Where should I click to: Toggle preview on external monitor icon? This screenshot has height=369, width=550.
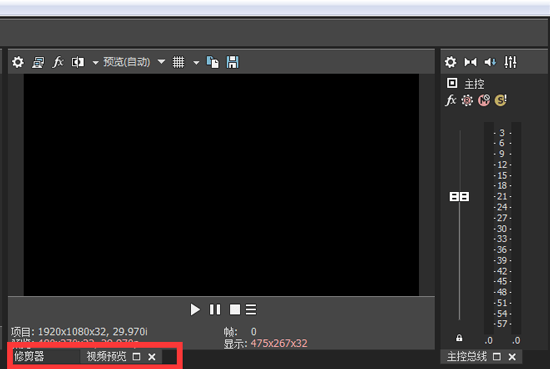38,62
